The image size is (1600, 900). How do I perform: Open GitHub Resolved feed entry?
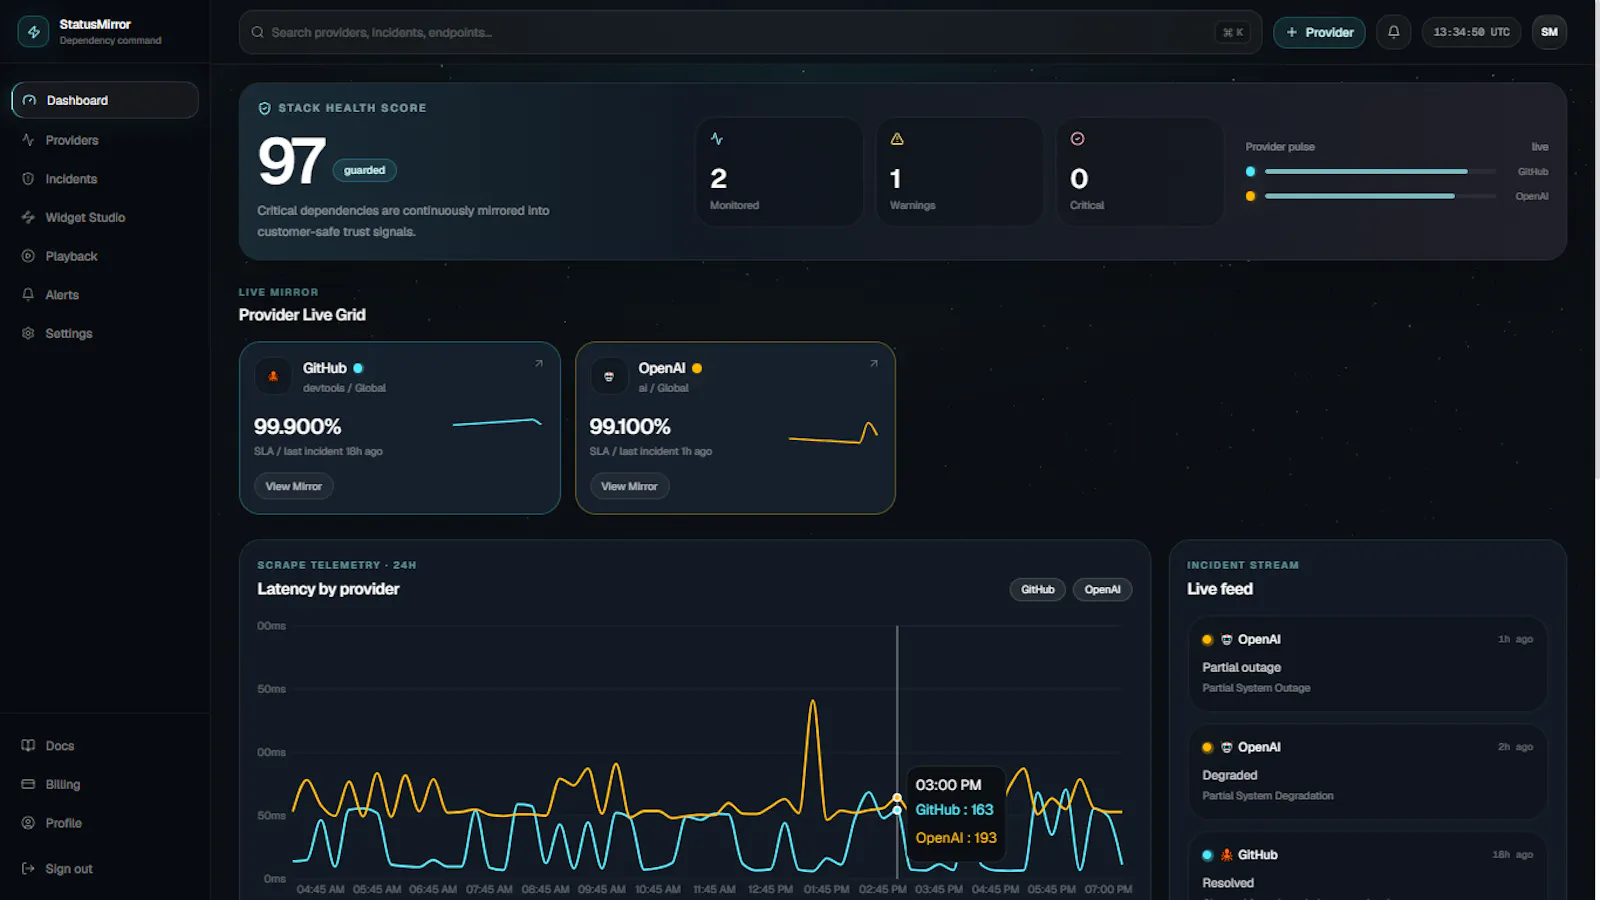pos(1367,866)
